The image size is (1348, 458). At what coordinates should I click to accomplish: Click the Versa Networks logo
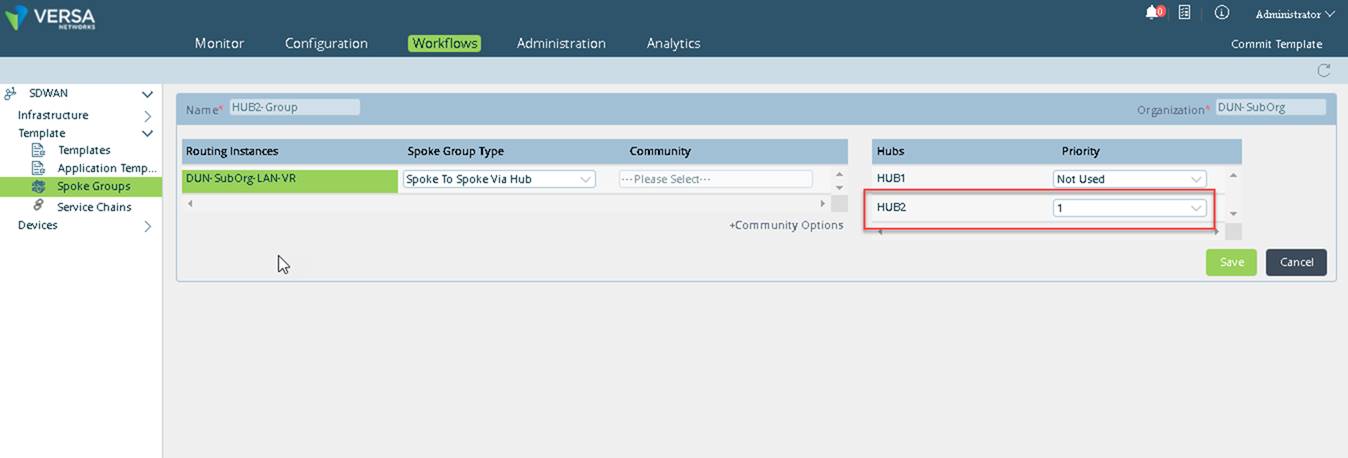[52, 17]
